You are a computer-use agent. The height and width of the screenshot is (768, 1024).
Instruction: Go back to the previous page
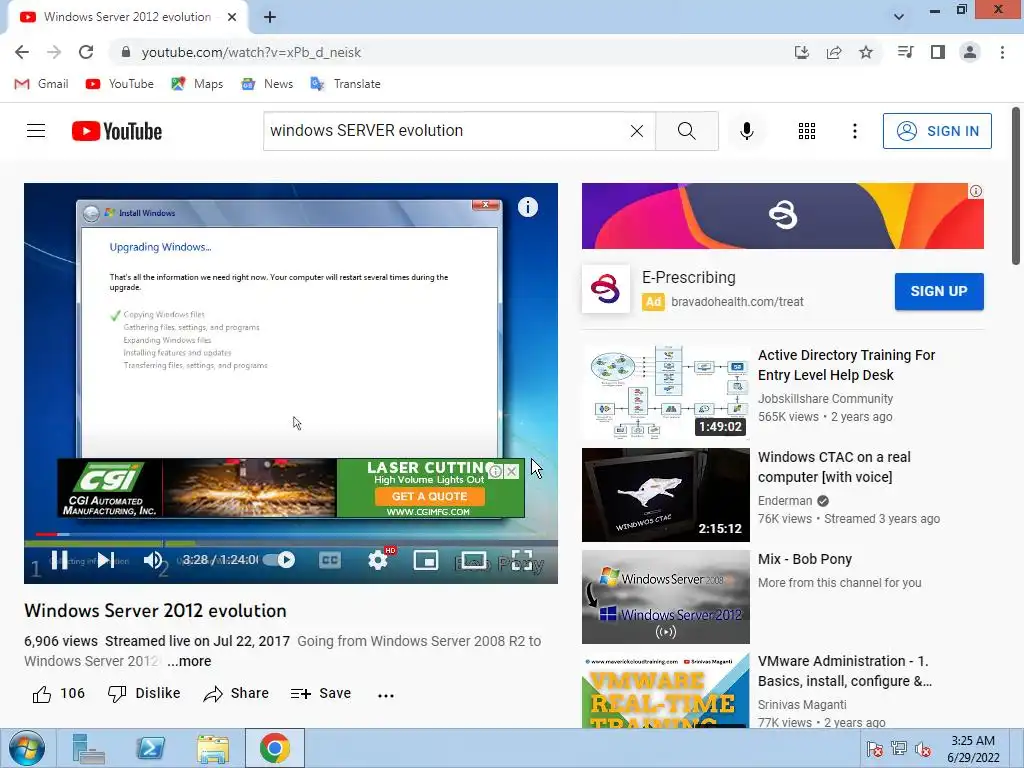coord(22,52)
